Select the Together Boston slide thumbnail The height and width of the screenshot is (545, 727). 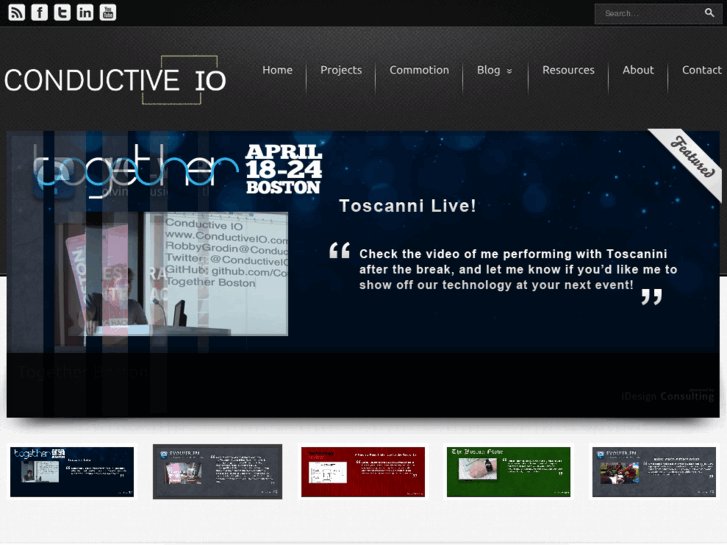pyautogui.click(x=72, y=472)
